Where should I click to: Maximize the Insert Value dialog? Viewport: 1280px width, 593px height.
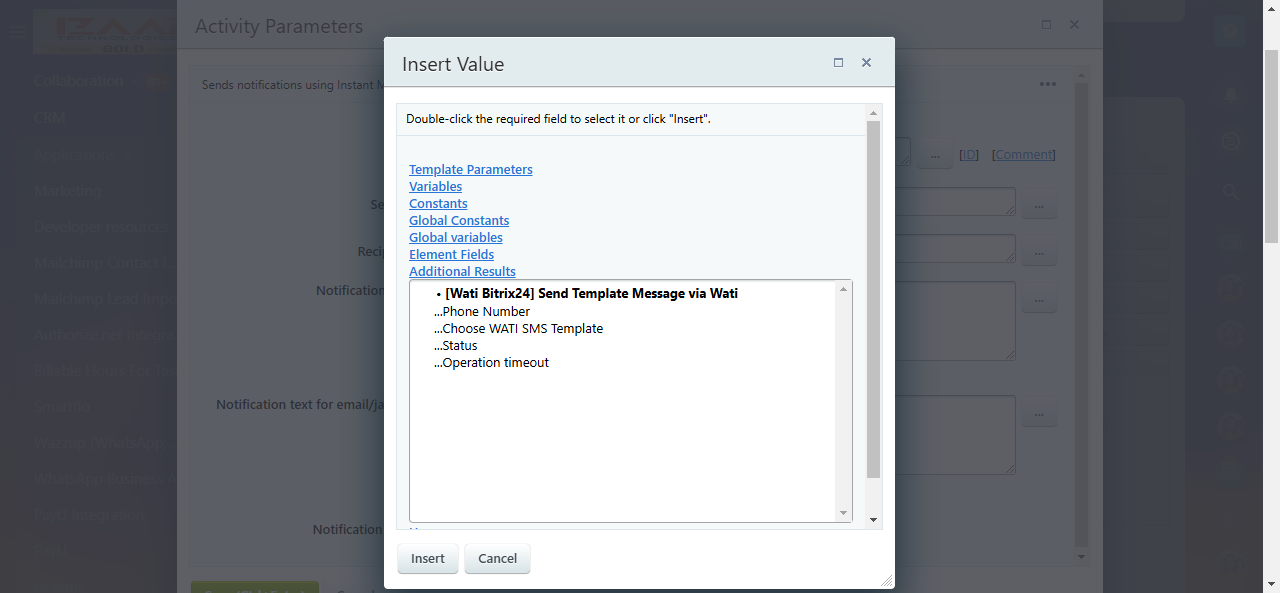[x=838, y=62]
